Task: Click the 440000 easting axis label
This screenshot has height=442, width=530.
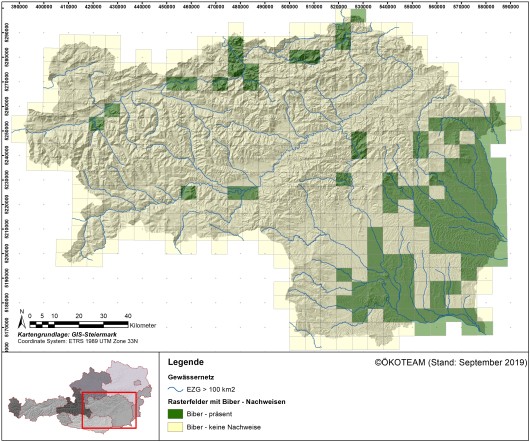Action: tap(142, 6)
